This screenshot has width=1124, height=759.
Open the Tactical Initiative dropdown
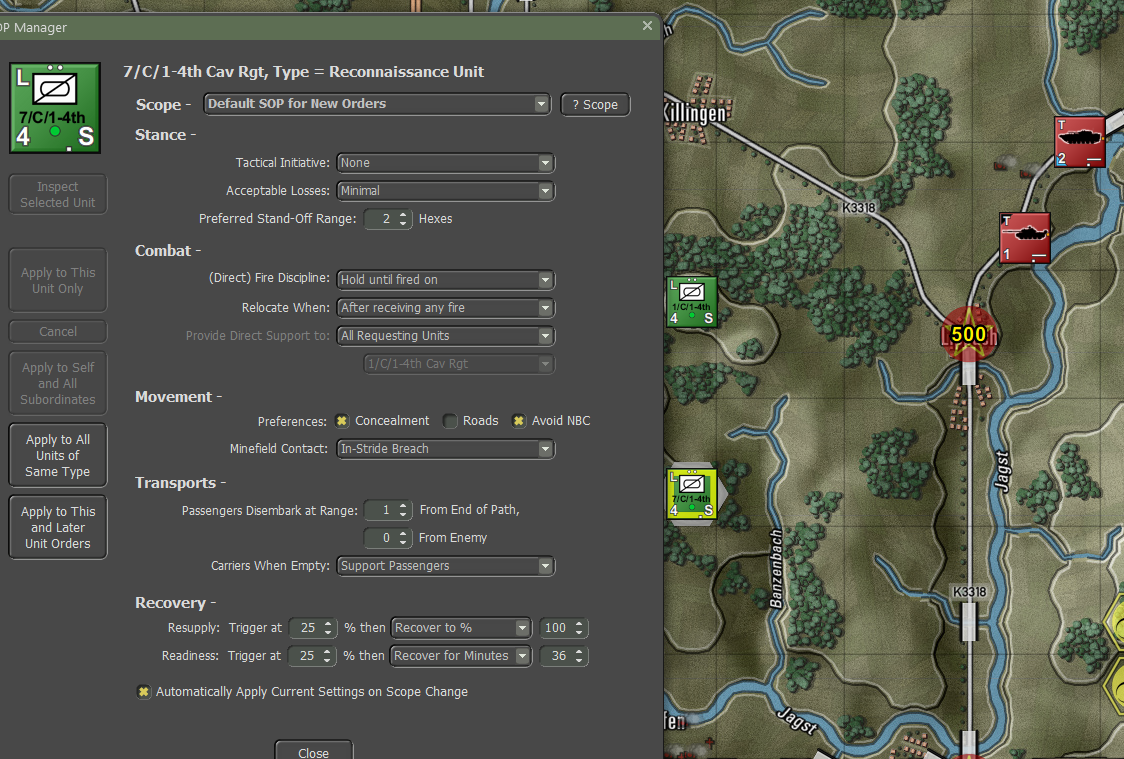click(446, 163)
